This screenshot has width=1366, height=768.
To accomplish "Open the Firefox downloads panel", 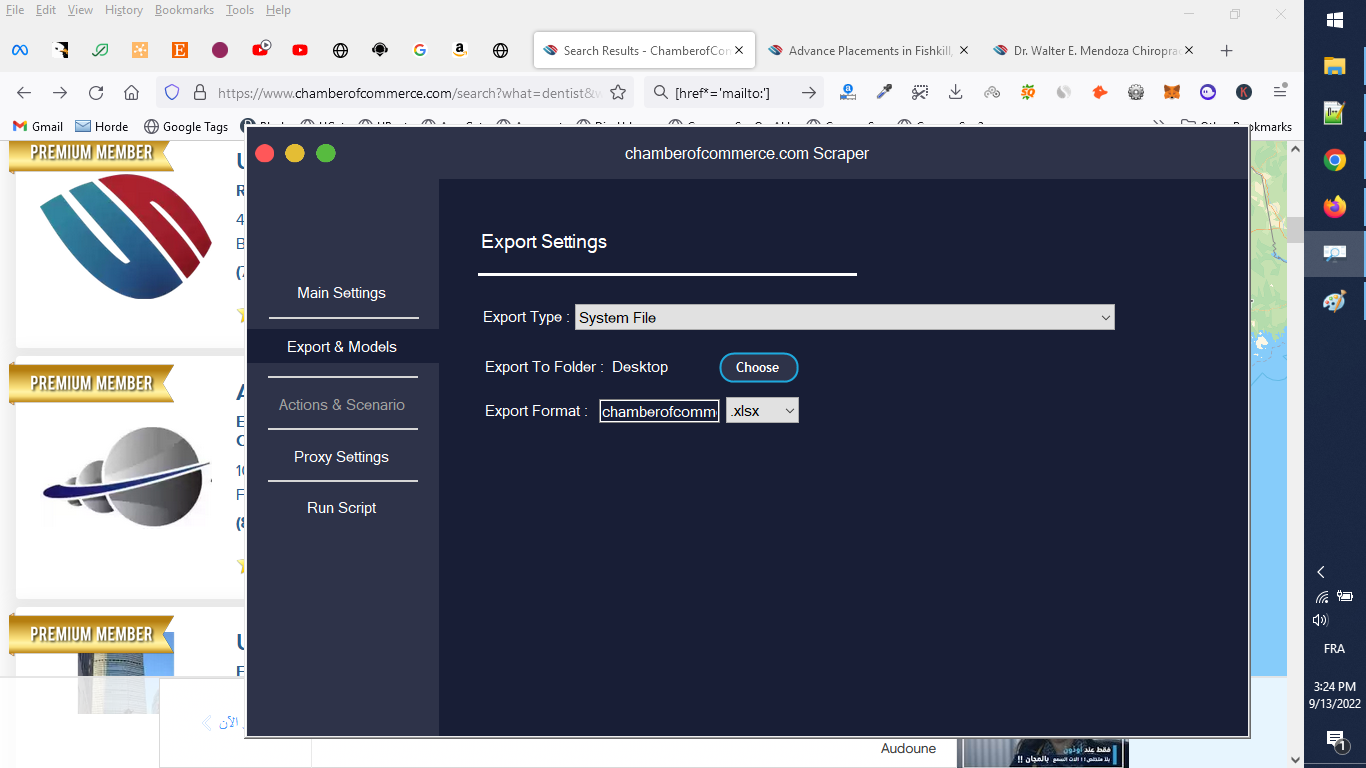I will [956, 92].
